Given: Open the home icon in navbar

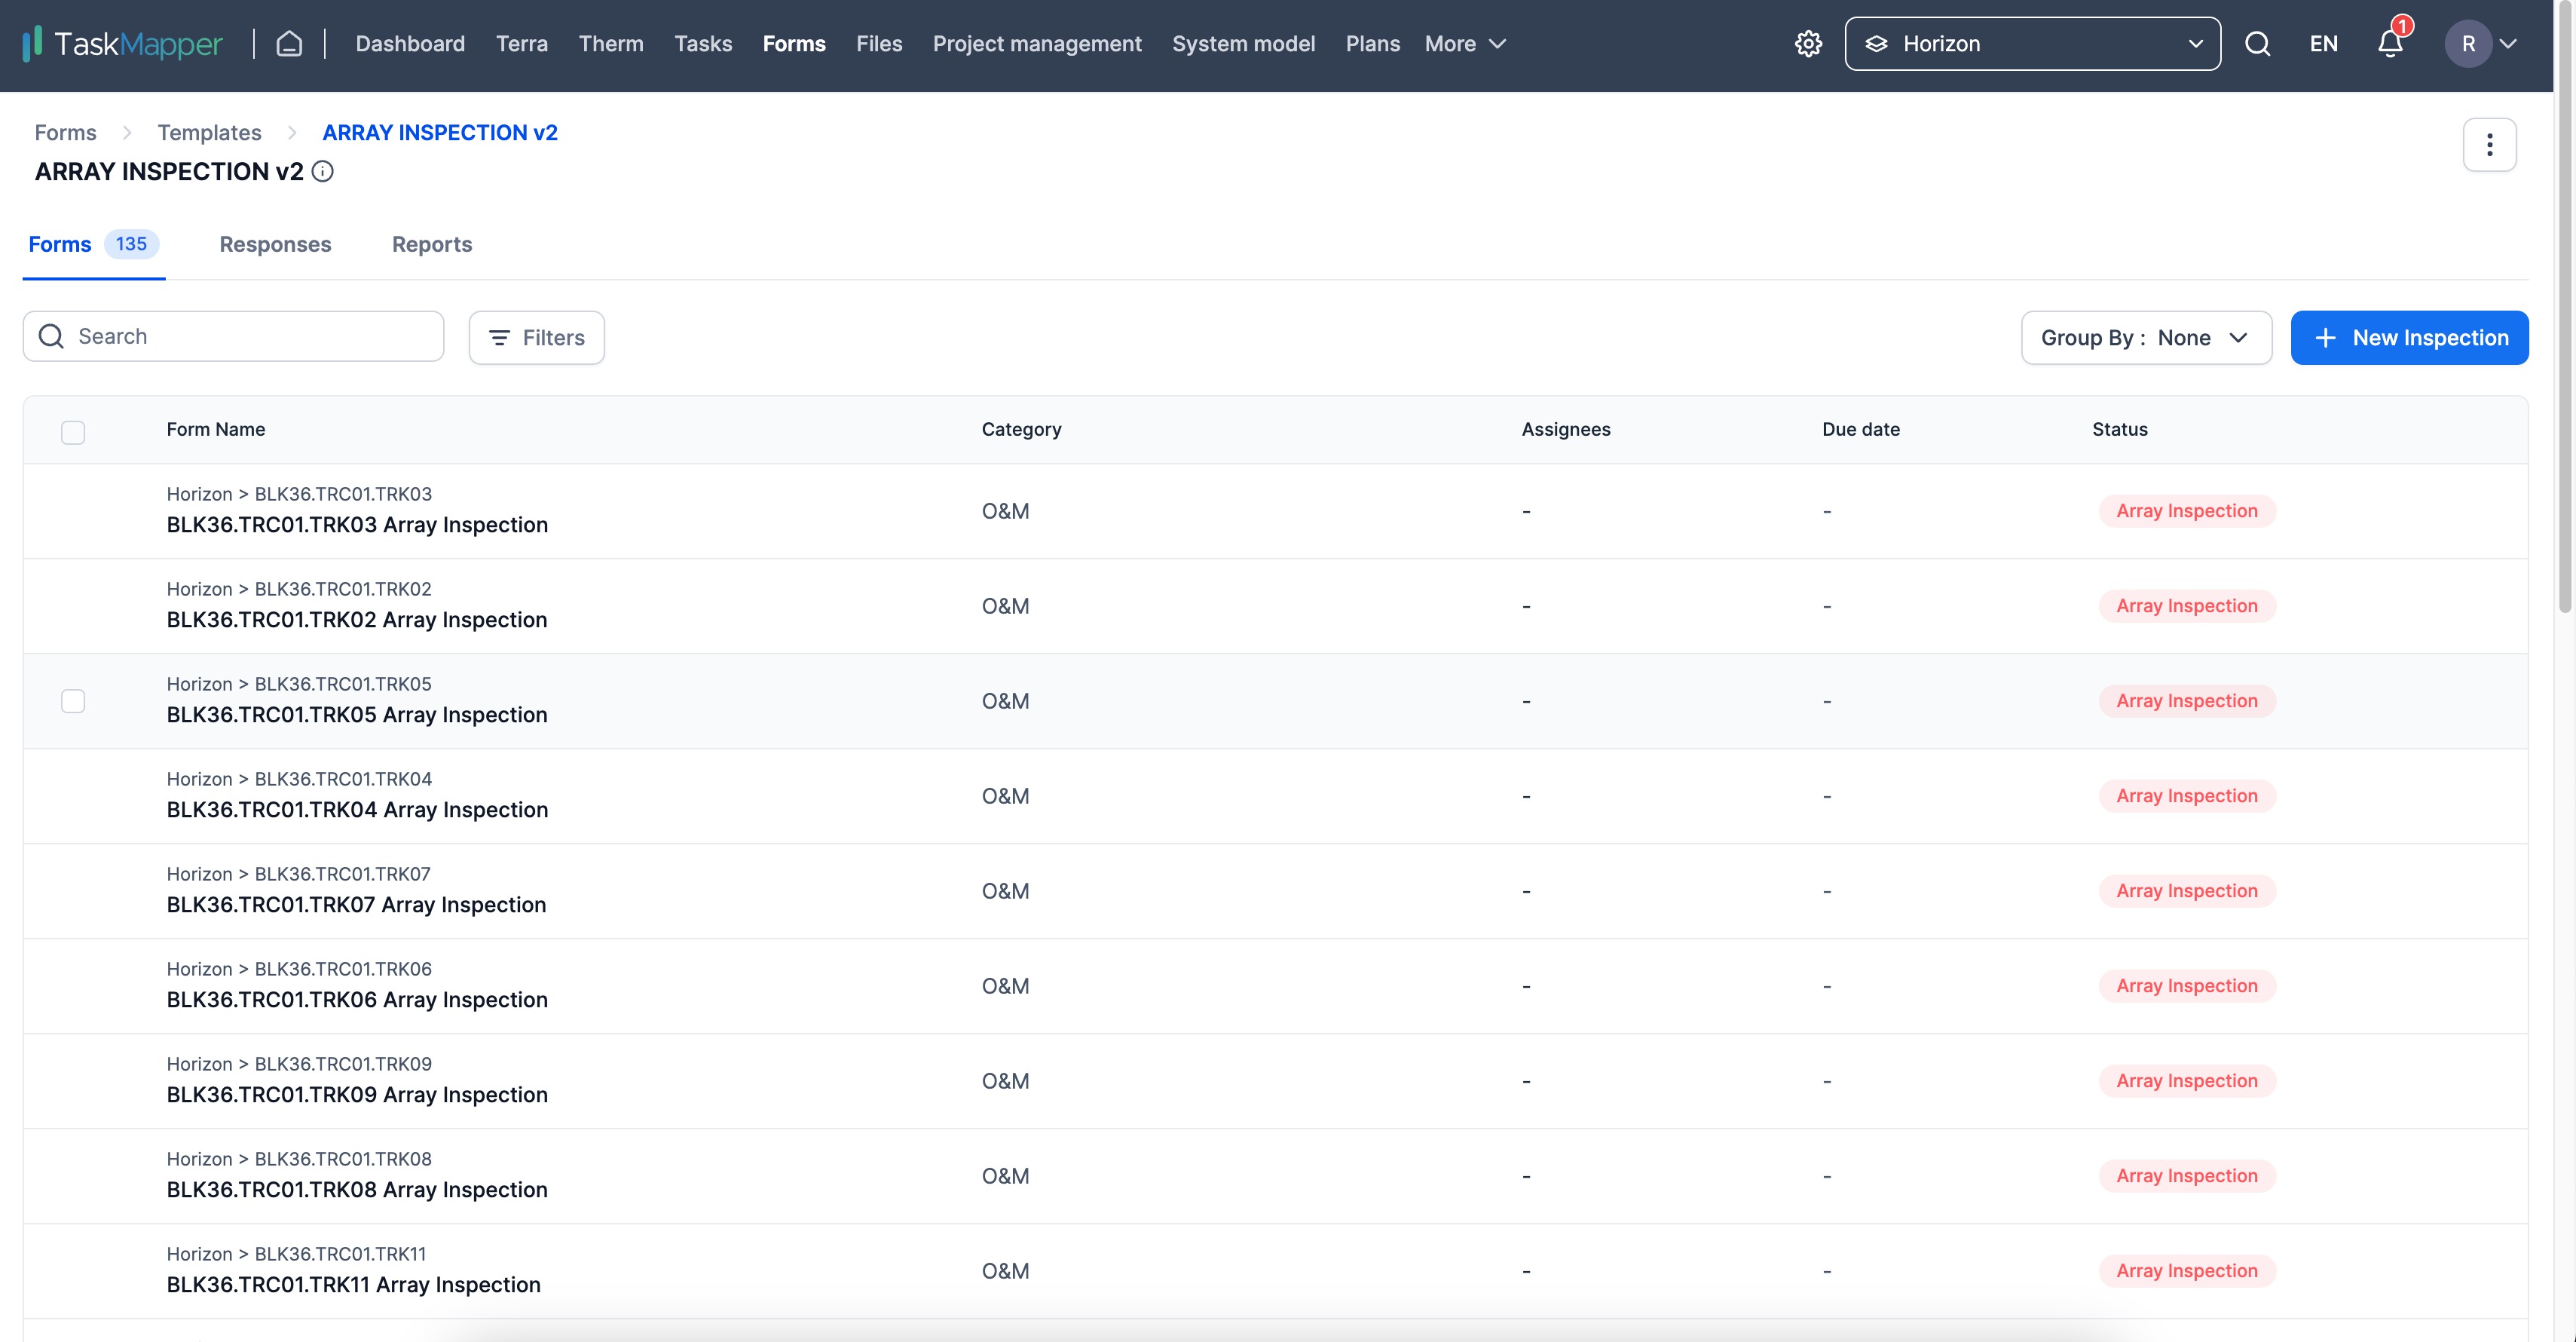Looking at the screenshot, I should 289,44.
